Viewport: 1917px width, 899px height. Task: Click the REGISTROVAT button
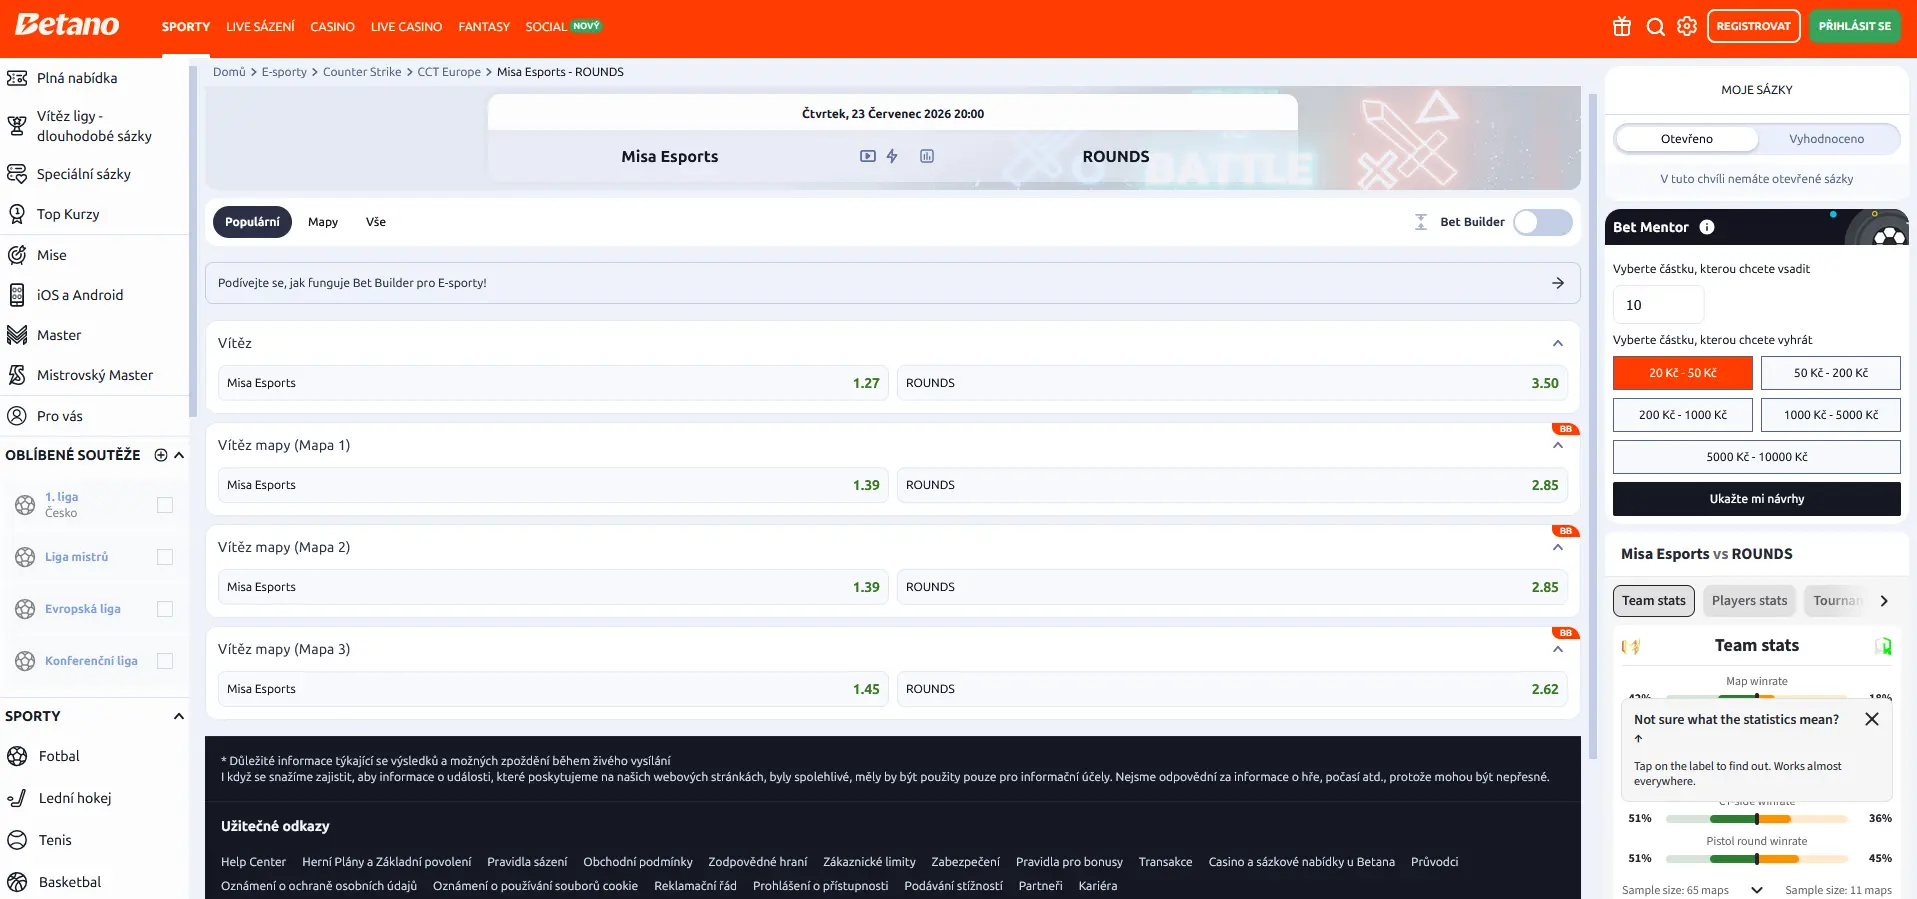coord(1754,26)
